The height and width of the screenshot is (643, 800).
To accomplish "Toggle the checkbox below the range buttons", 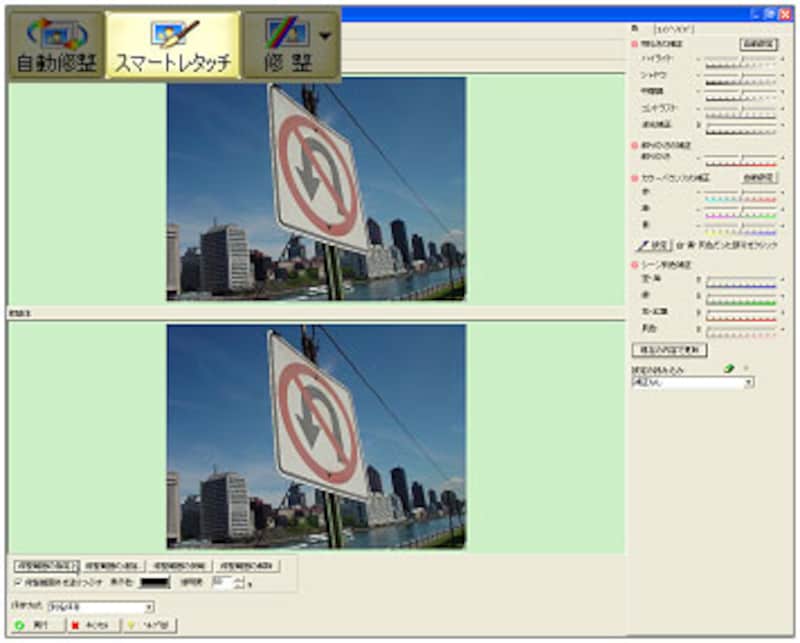I will [x=17, y=581].
